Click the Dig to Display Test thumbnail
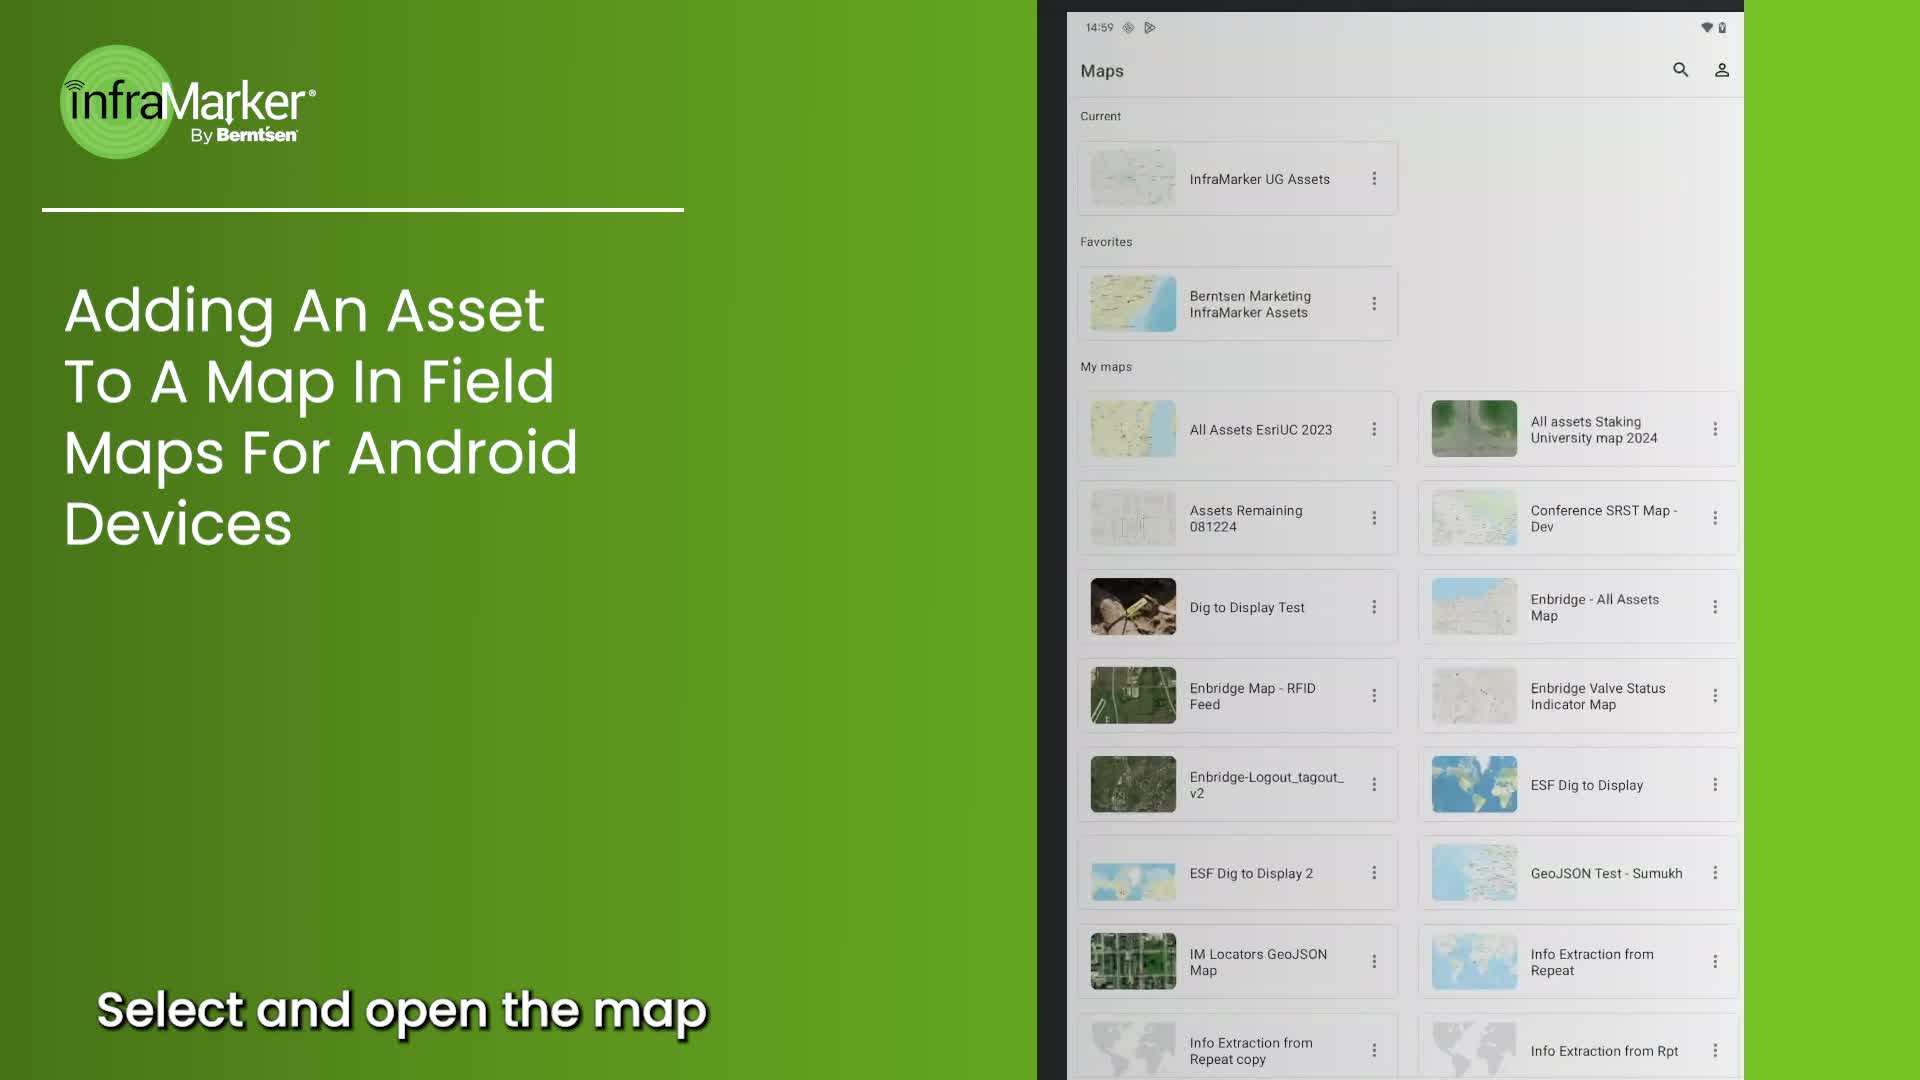This screenshot has height=1080, width=1920. [x=1133, y=607]
